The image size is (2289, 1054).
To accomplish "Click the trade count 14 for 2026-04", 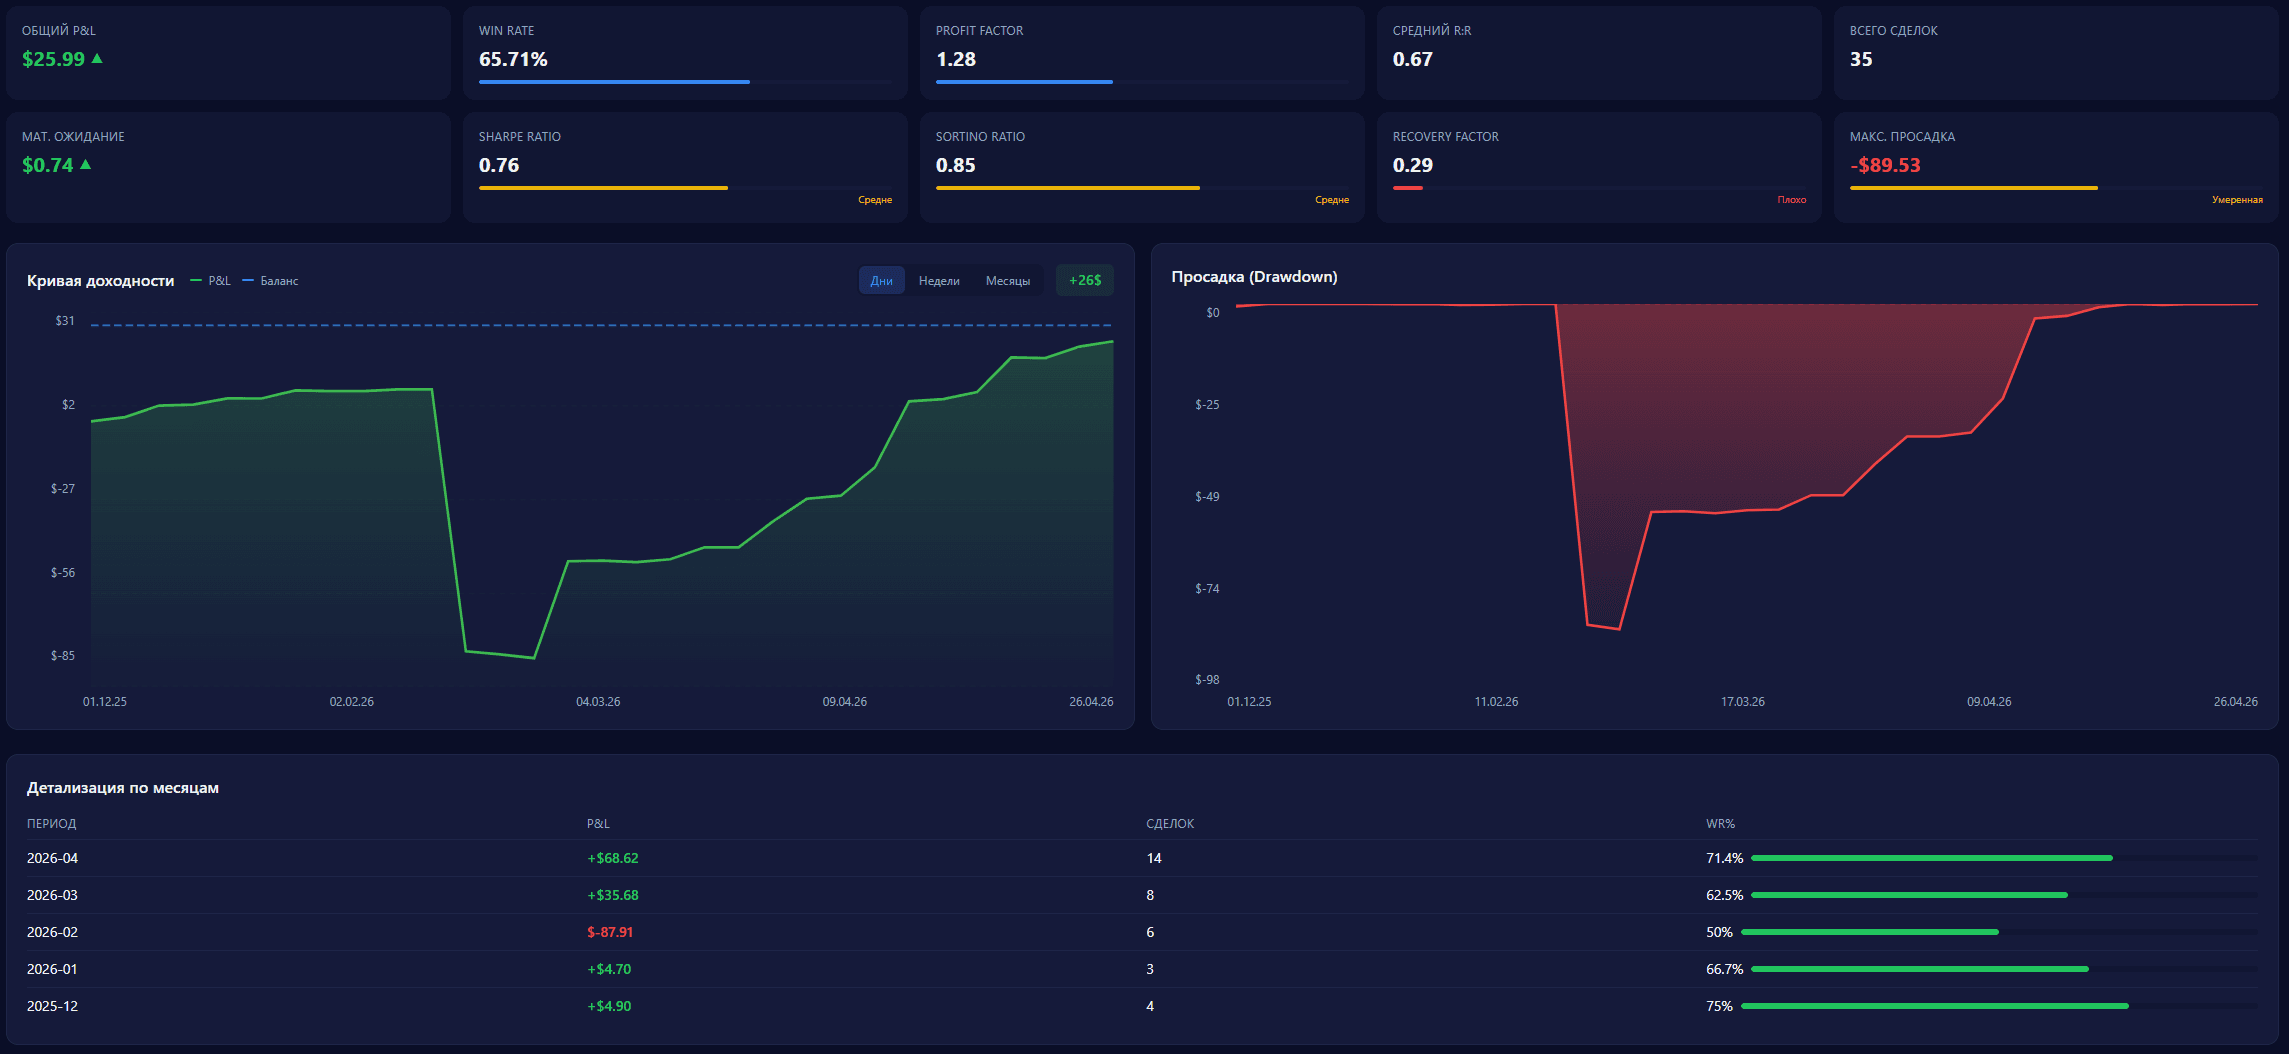I will click(1154, 858).
